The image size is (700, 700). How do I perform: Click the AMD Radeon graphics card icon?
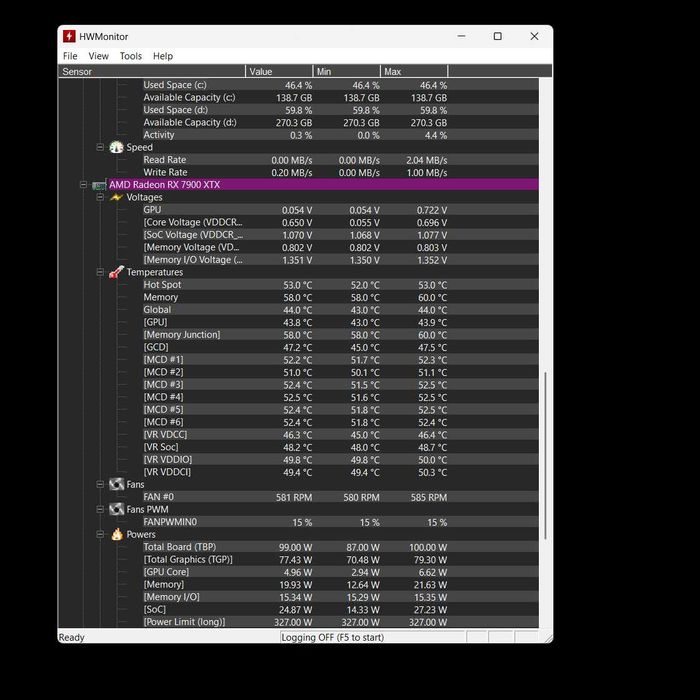pos(99,185)
